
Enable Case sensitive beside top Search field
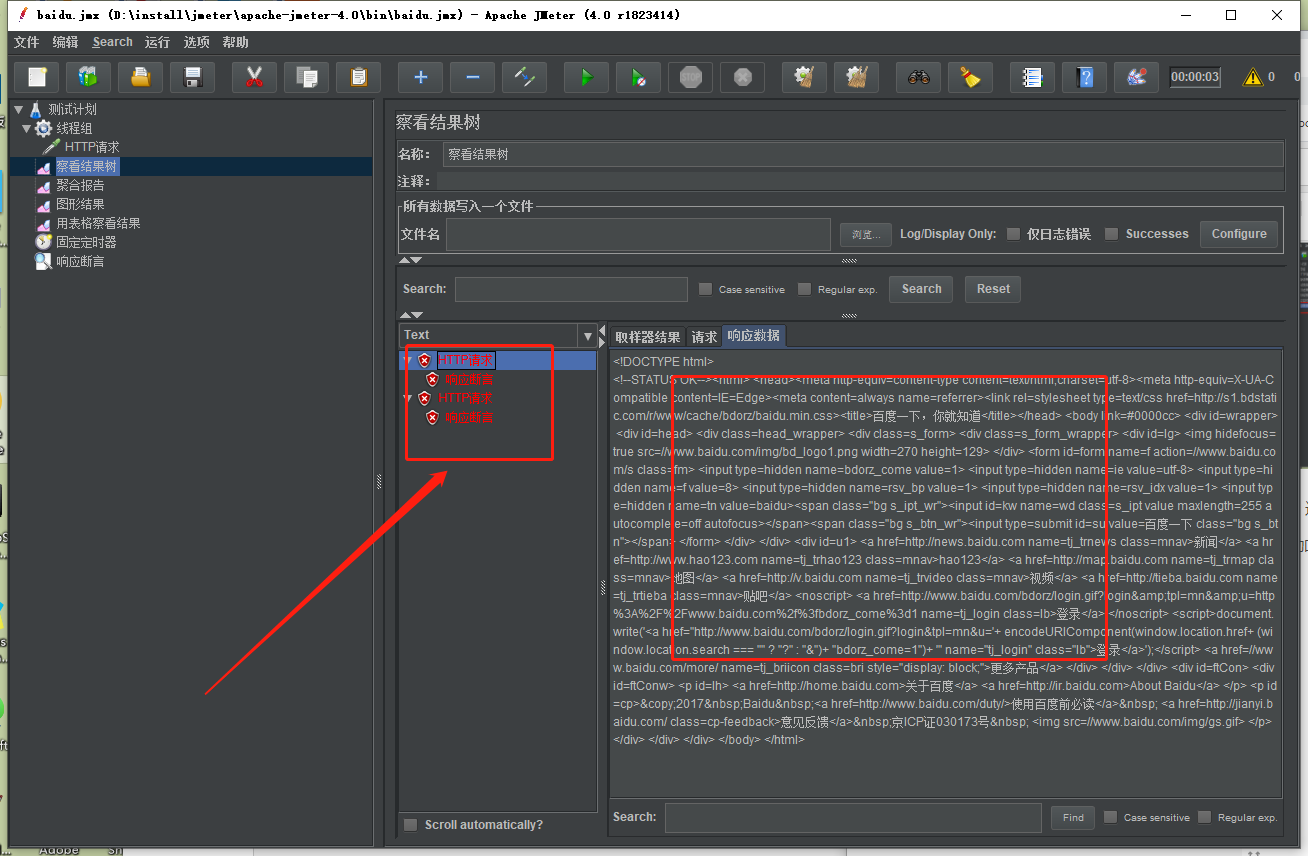(706, 289)
